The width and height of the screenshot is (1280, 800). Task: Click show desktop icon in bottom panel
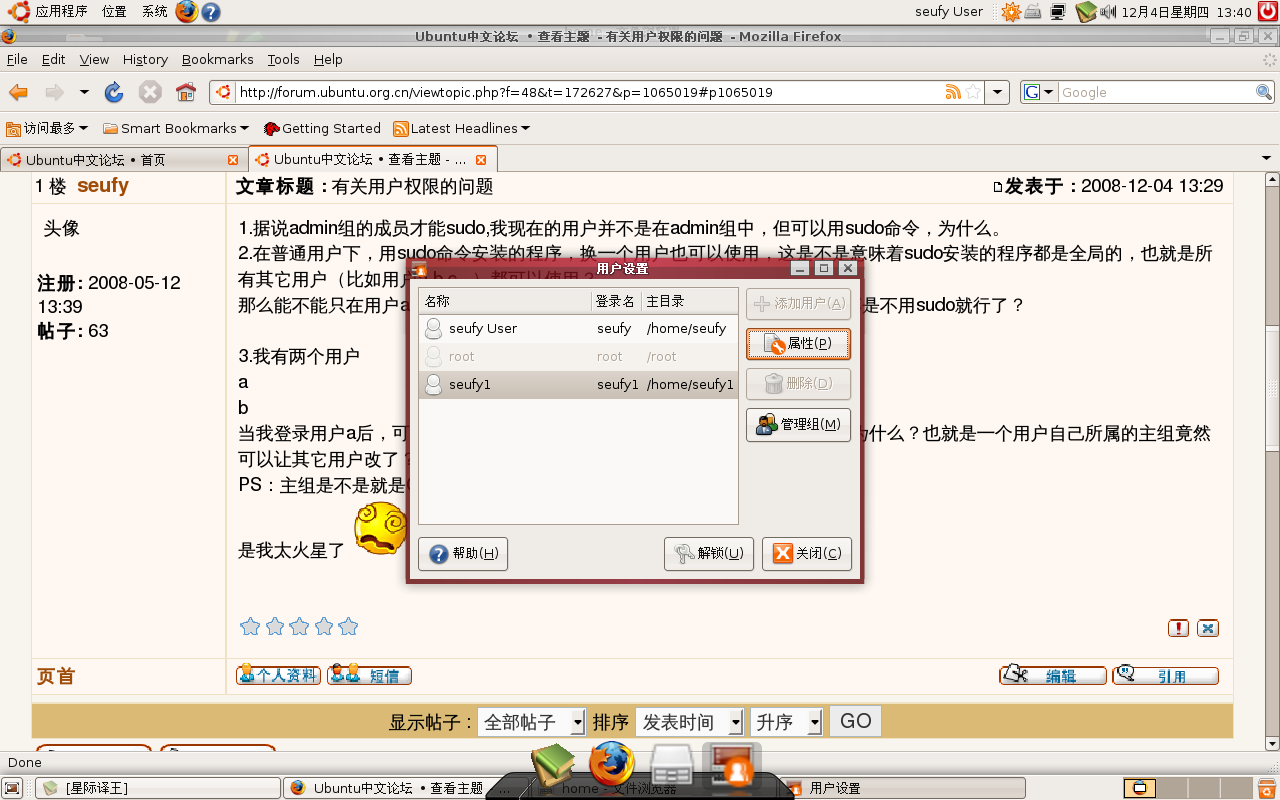13,788
